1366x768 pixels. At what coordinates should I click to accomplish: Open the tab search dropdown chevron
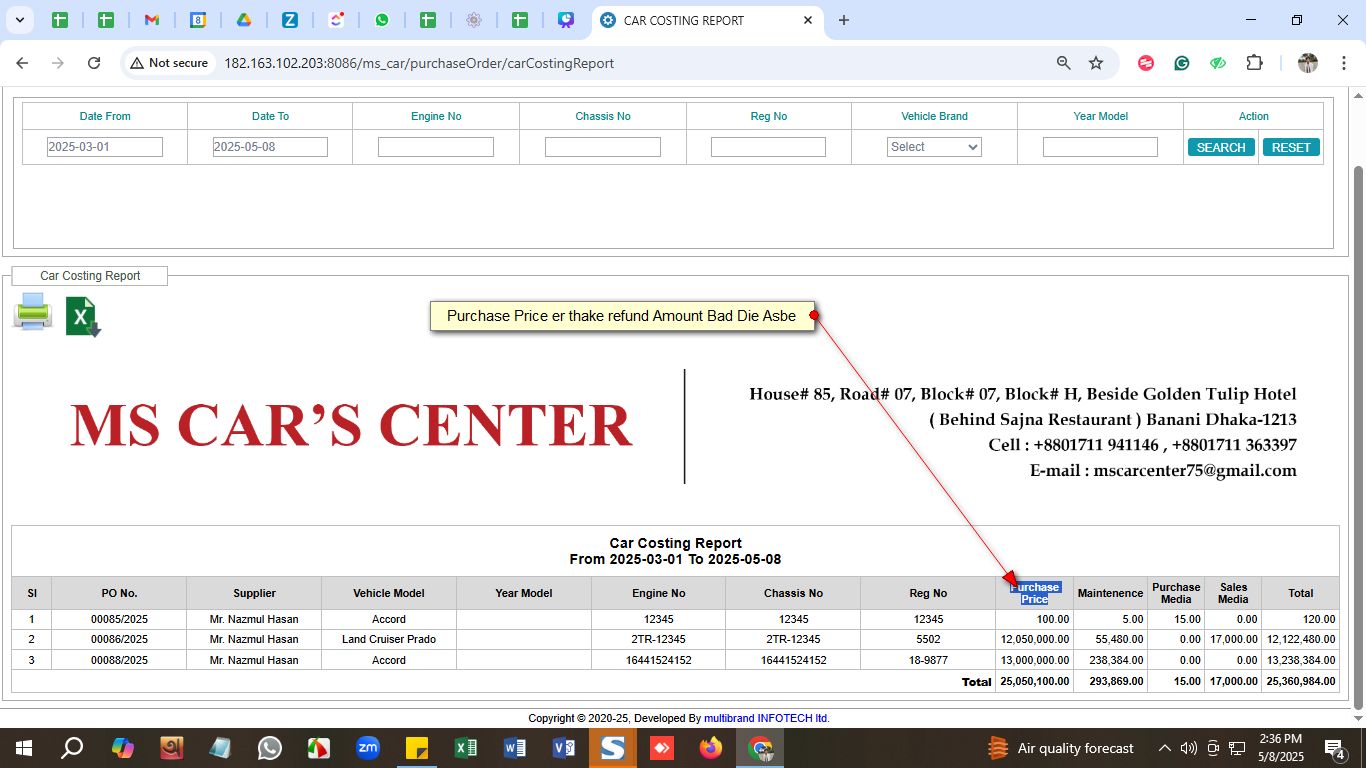20,20
